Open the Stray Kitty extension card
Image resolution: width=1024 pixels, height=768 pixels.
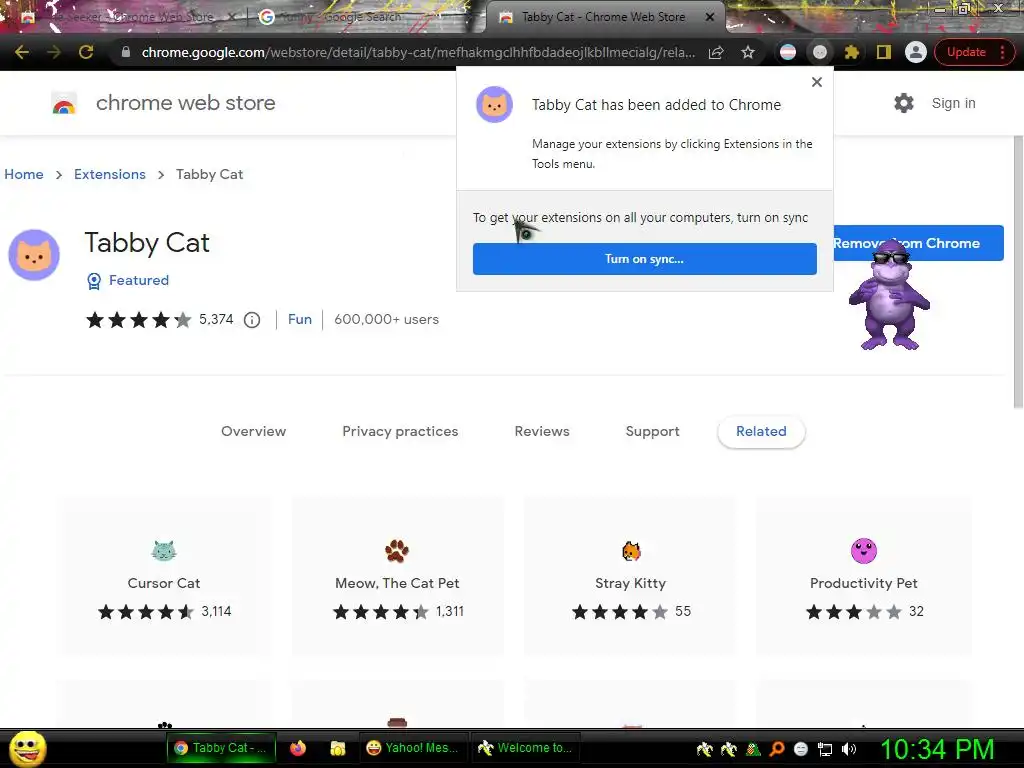[x=631, y=577]
